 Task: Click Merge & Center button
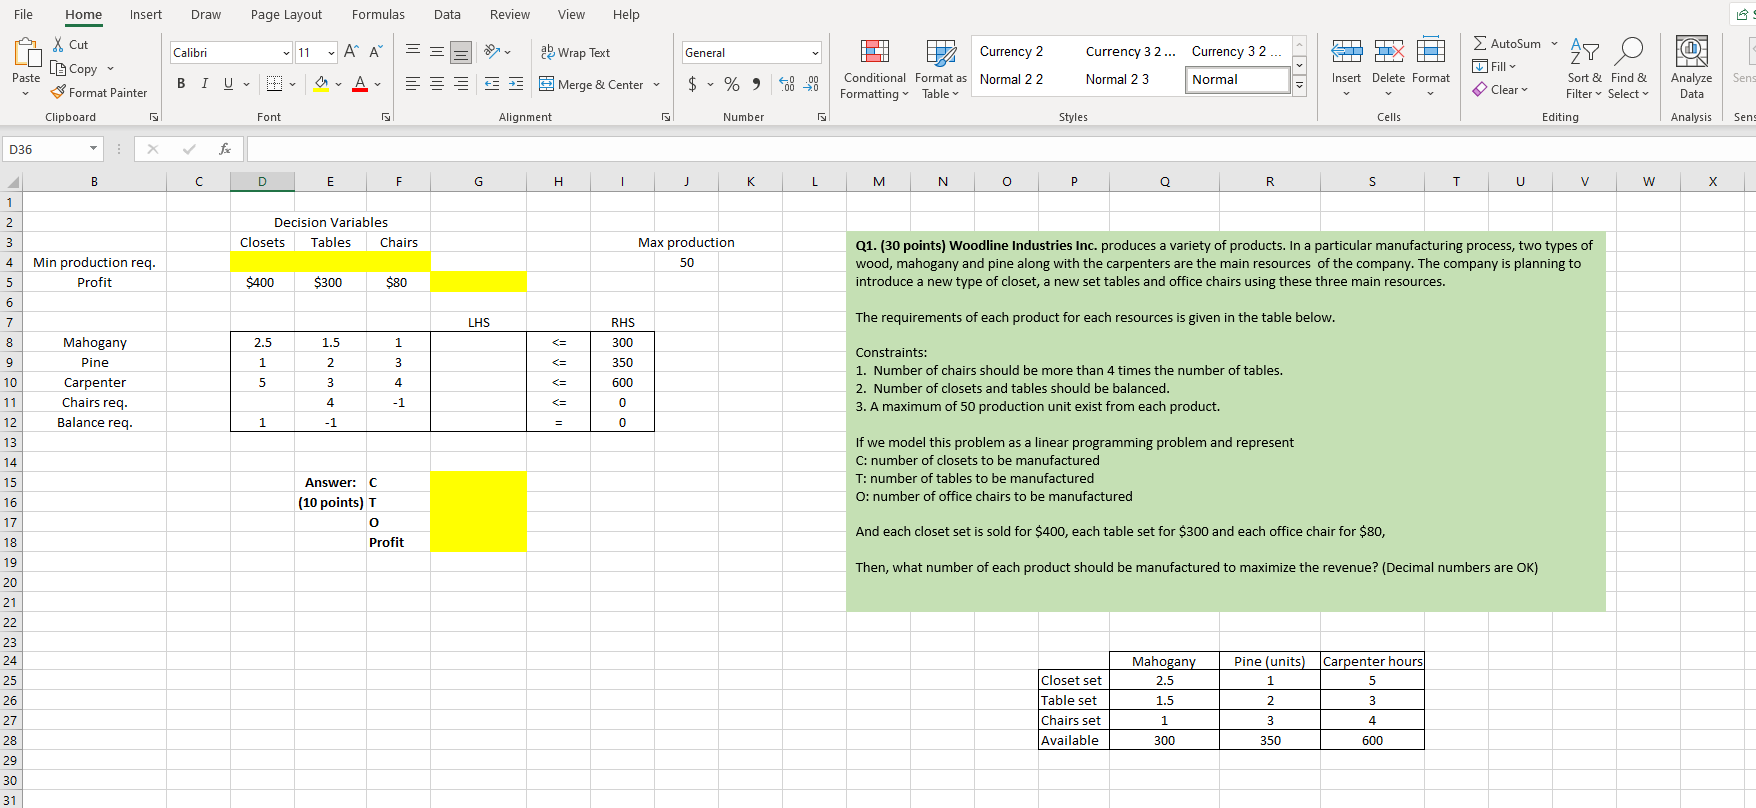click(x=590, y=85)
